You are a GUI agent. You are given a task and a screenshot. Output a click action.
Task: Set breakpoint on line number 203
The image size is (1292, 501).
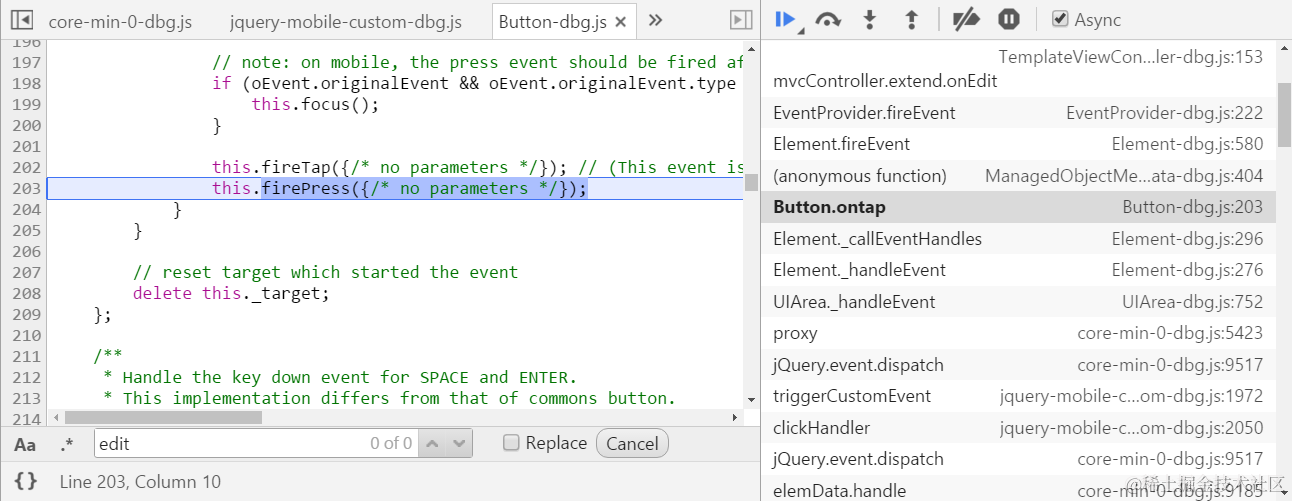click(x=28, y=188)
